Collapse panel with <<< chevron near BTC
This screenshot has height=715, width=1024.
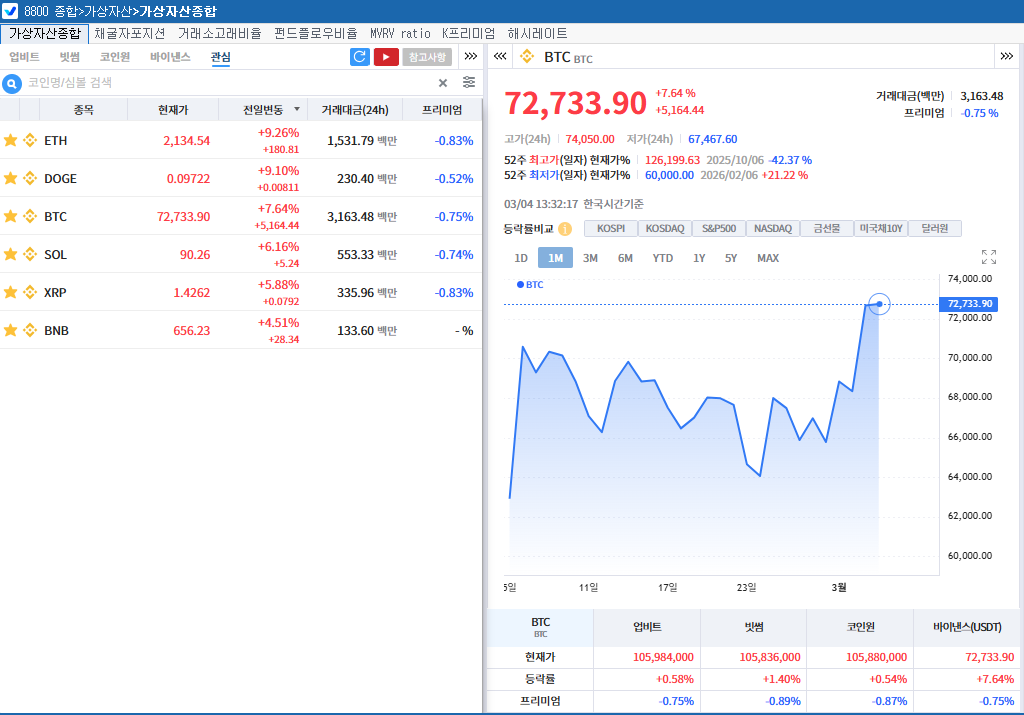coord(500,57)
